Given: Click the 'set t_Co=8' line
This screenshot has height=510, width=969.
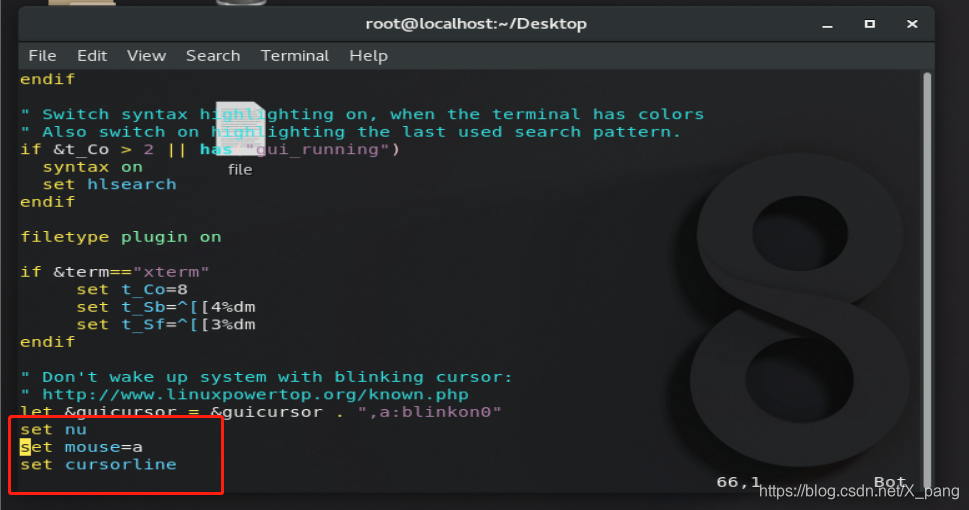Looking at the screenshot, I should point(132,289).
